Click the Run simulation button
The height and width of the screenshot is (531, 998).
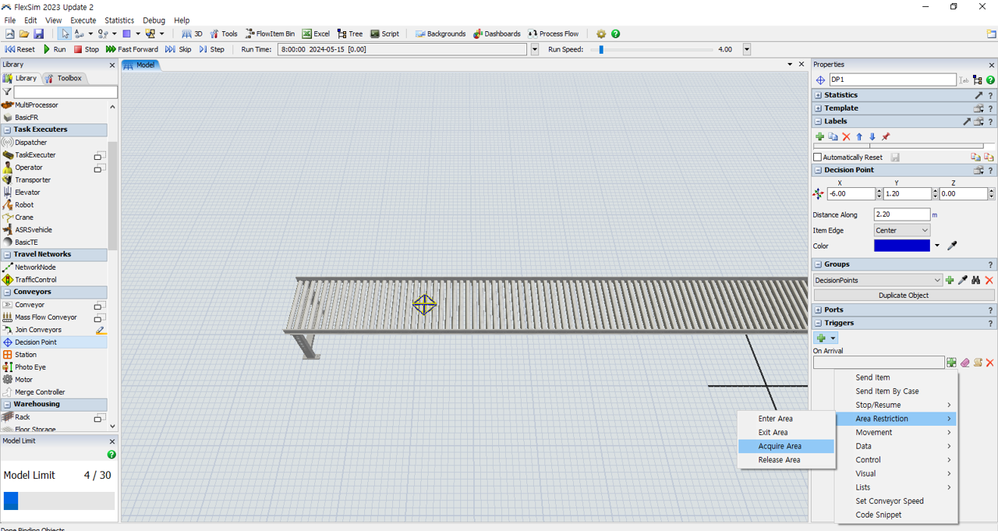(x=55, y=49)
